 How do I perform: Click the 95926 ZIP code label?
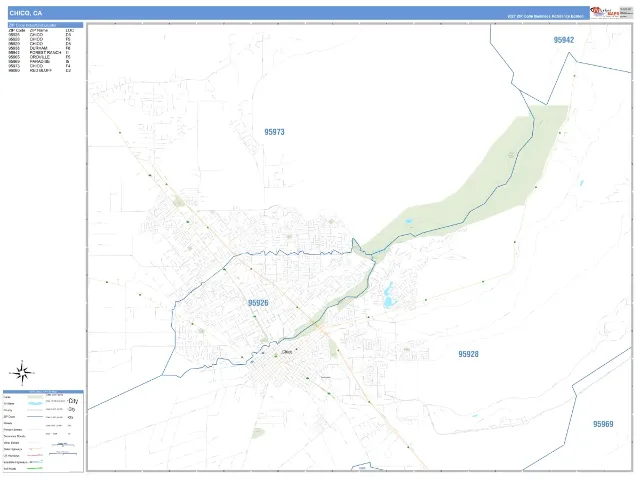click(x=258, y=303)
